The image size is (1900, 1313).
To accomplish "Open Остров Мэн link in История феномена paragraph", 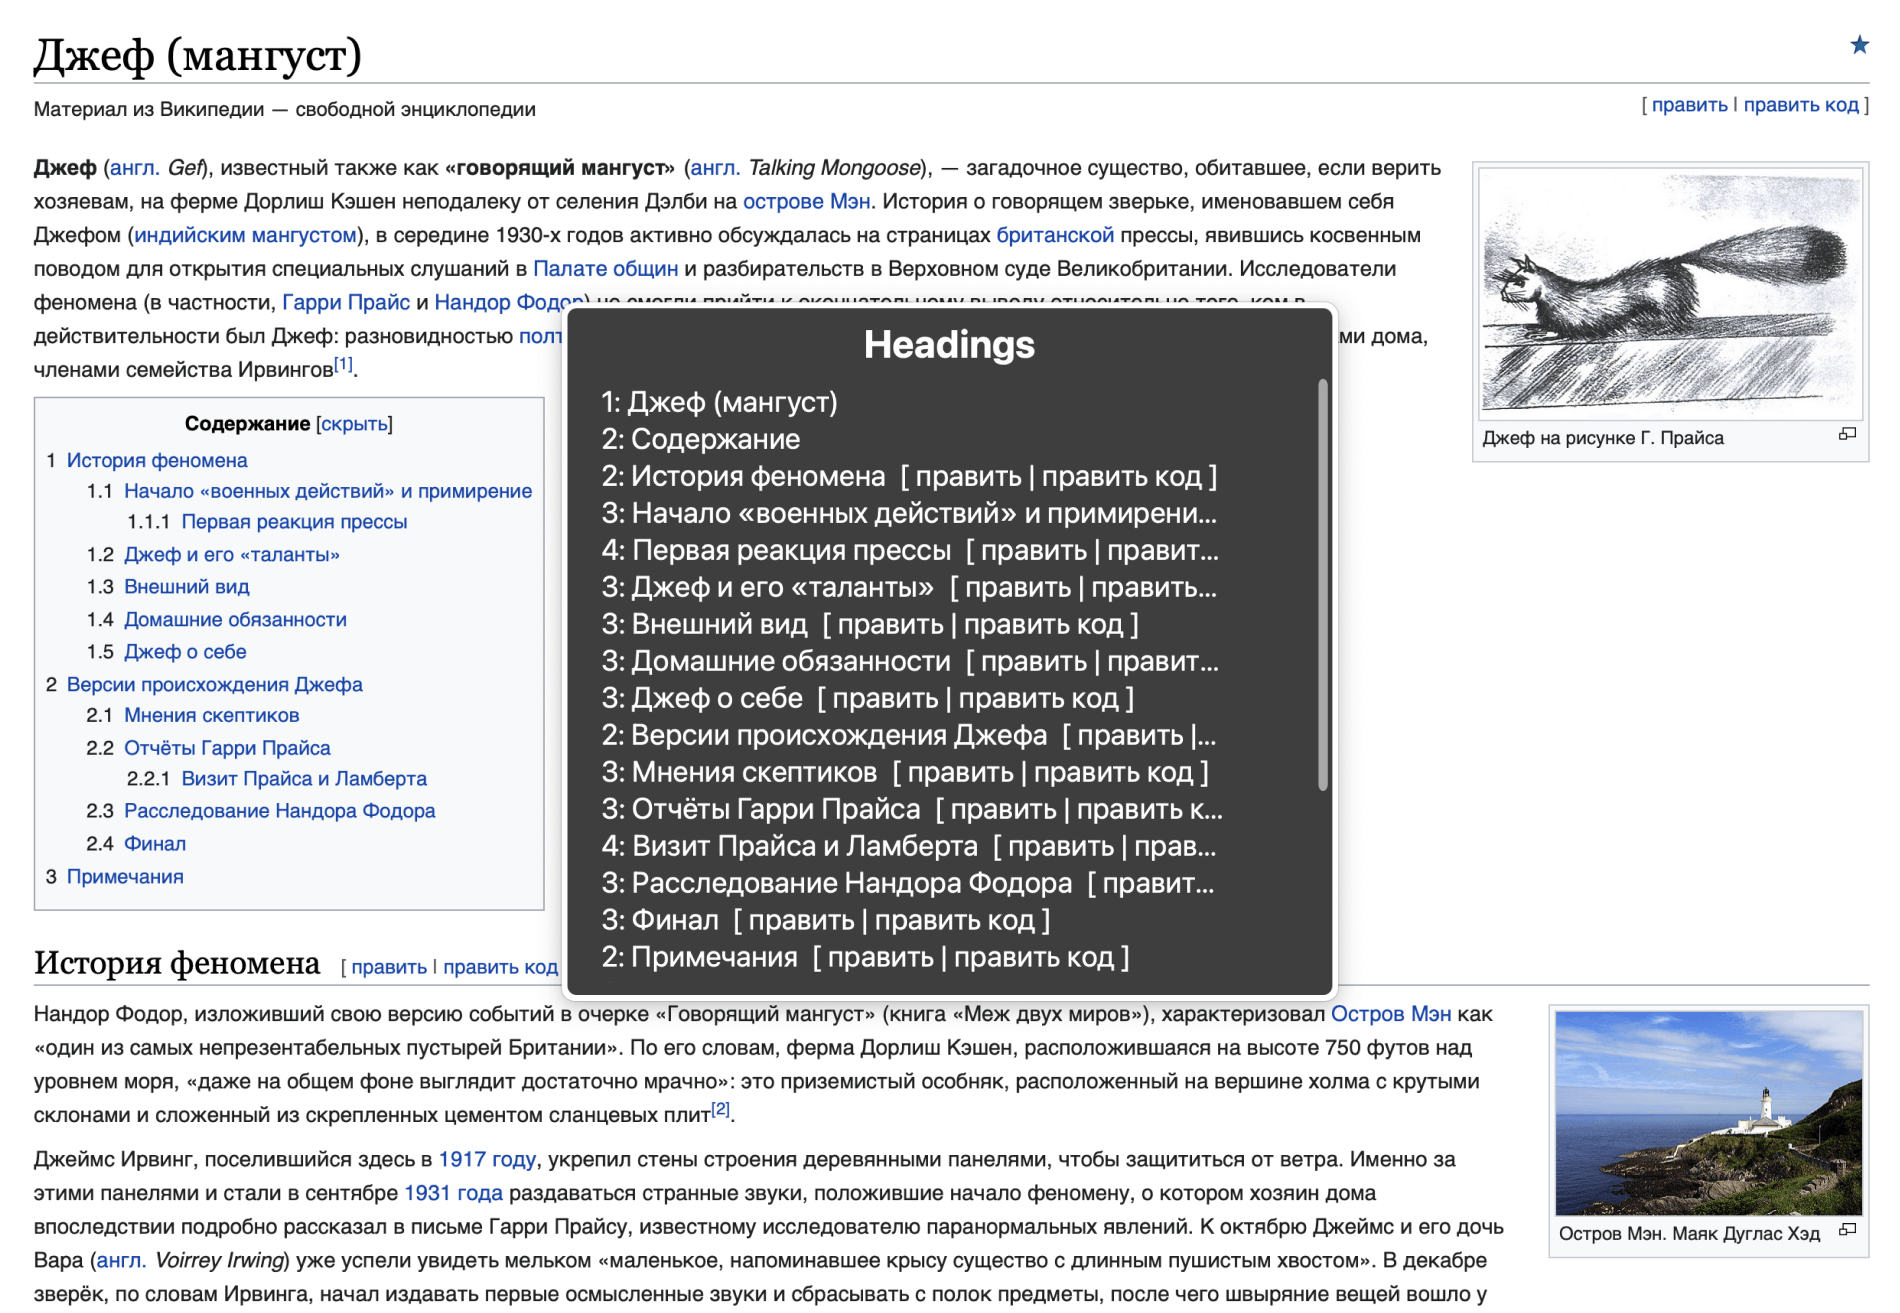I will (x=1390, y=1014).
